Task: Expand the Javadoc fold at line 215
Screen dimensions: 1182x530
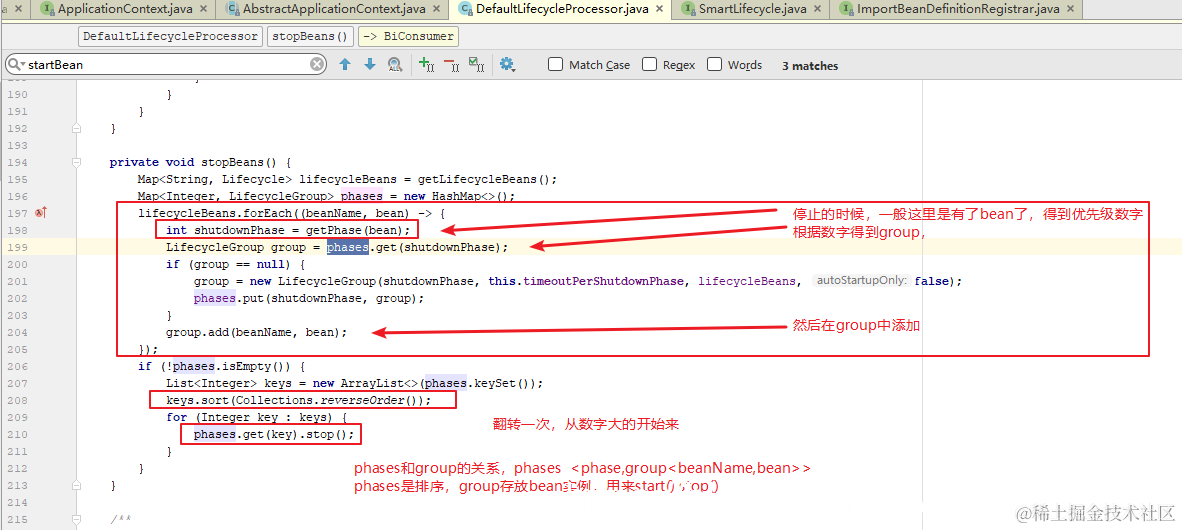Action: 76,519
